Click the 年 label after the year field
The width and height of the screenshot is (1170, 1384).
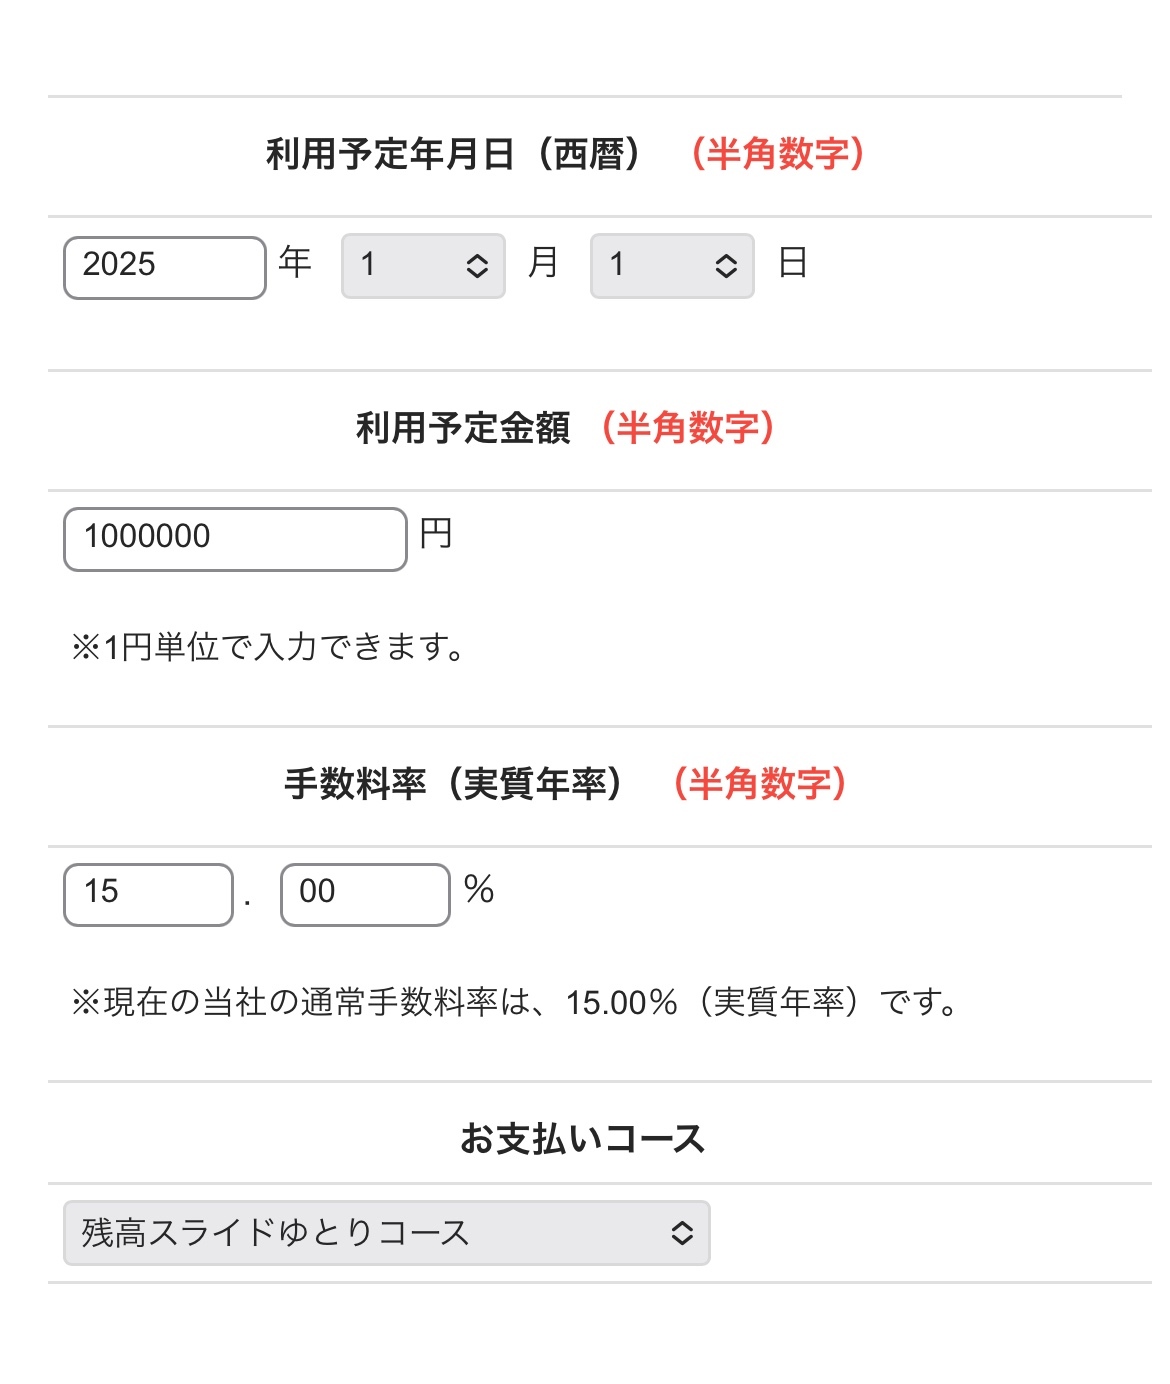click(x=295, y=262)
